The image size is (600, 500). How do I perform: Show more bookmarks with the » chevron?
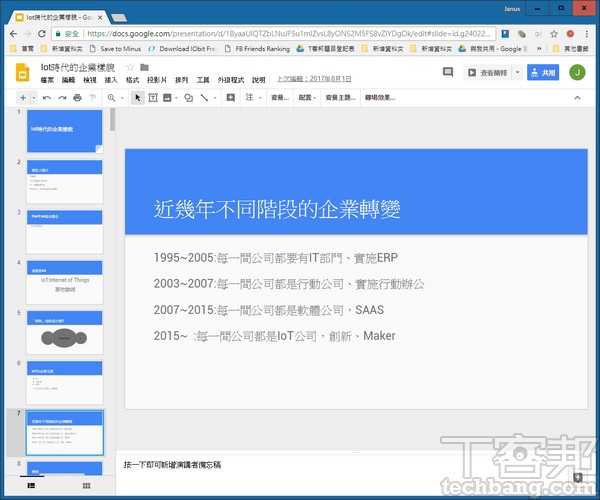tap(539, 49)
